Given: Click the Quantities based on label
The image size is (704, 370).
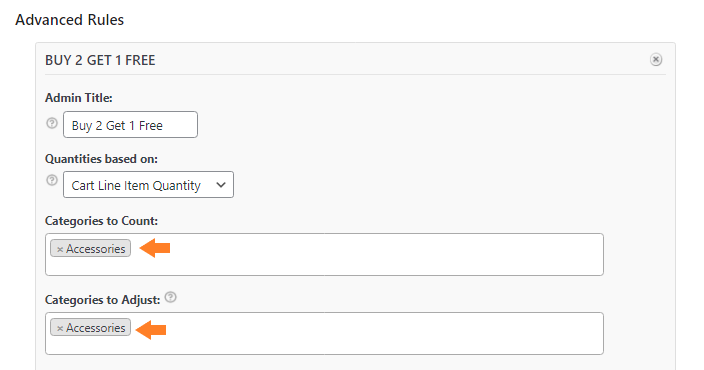Looking at the screenshot, I should pos(101,159).
